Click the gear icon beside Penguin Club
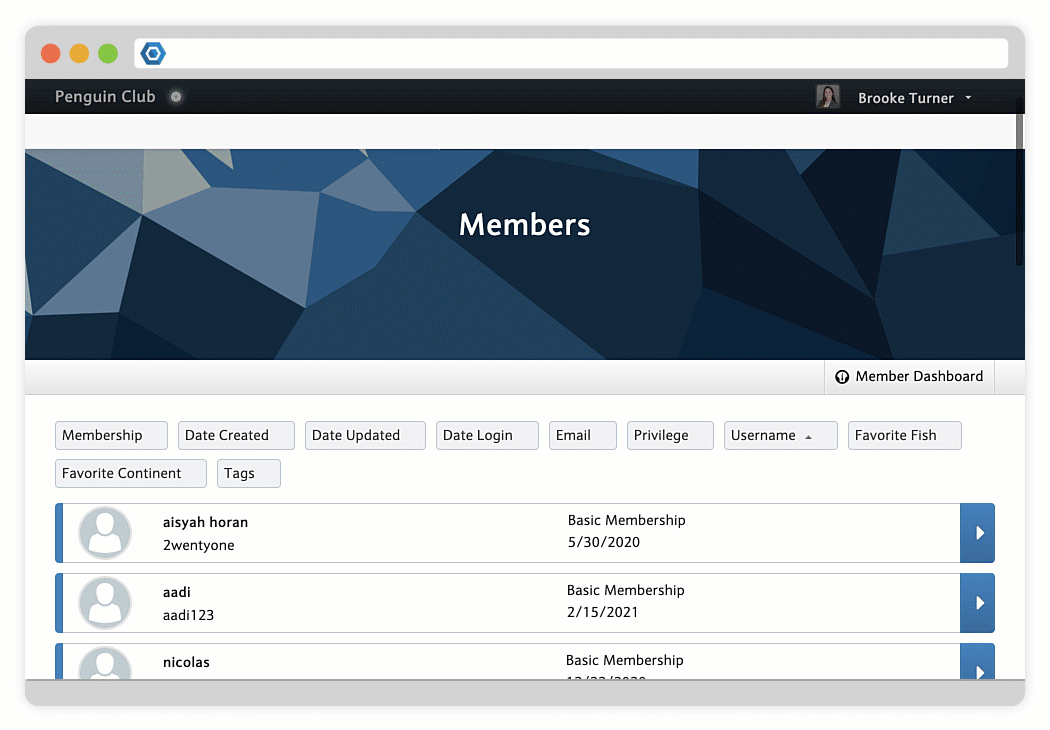1050x730 pixels. coord(176,97)
